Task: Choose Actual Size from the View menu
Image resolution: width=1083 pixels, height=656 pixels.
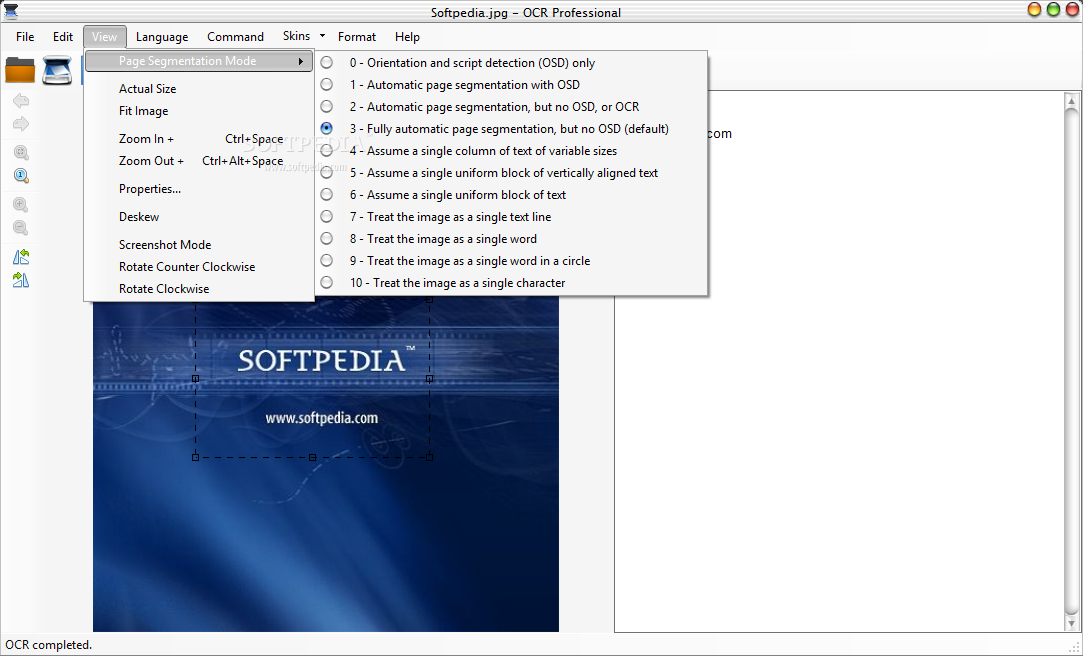Action: 199,88
